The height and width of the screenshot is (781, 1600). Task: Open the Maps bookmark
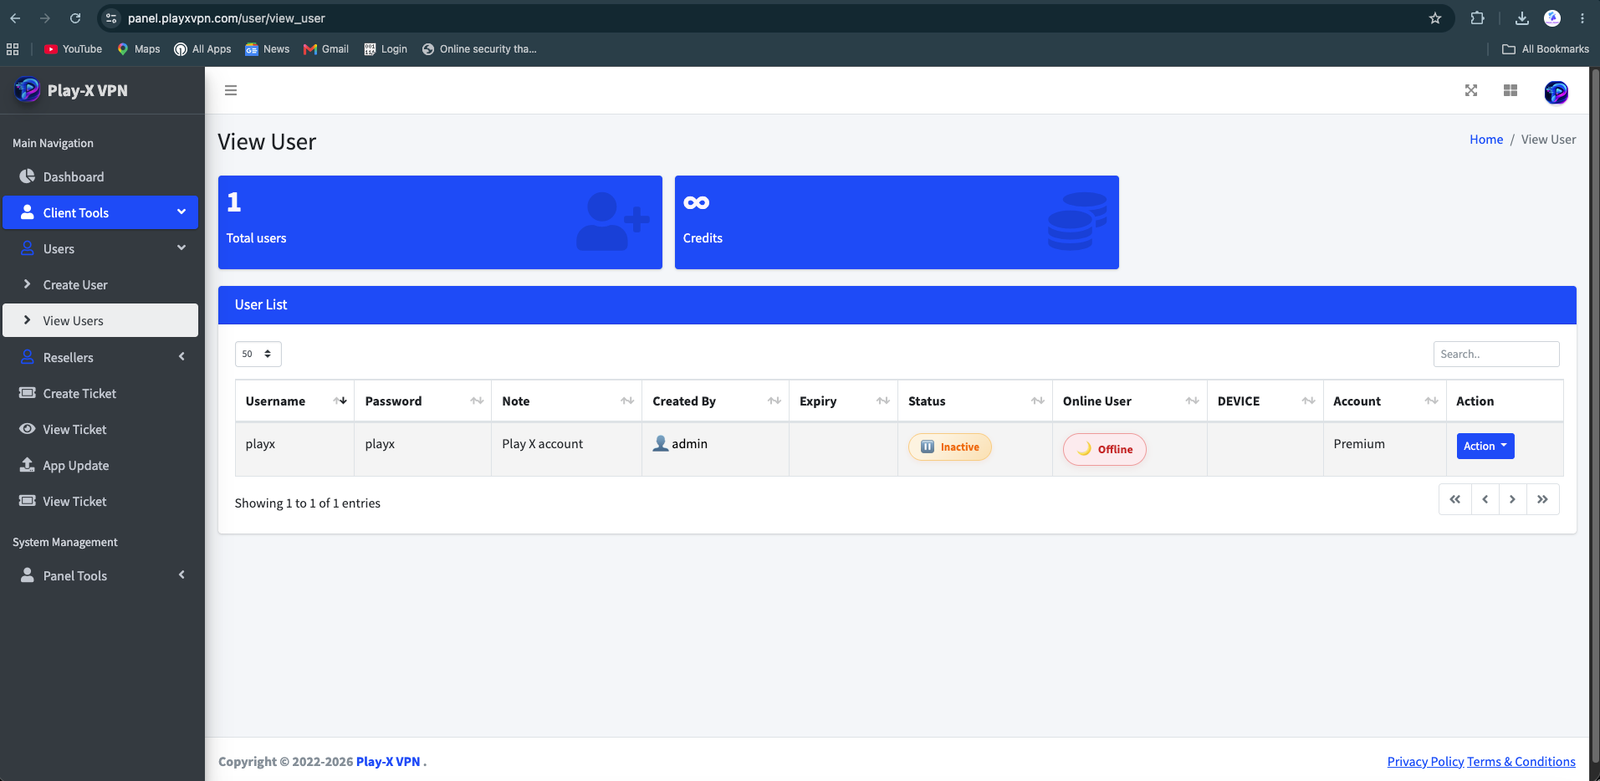tap(138, 49)
